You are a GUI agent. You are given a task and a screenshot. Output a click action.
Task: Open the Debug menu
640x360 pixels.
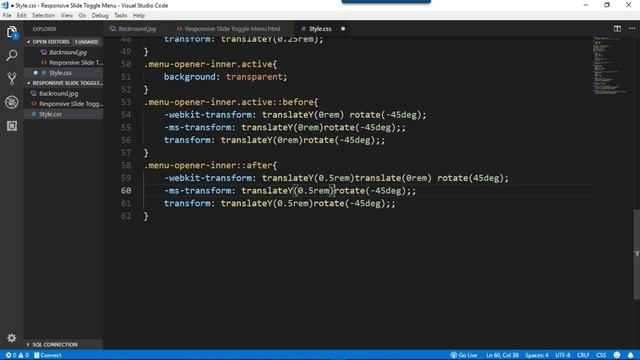coord(100,16)
